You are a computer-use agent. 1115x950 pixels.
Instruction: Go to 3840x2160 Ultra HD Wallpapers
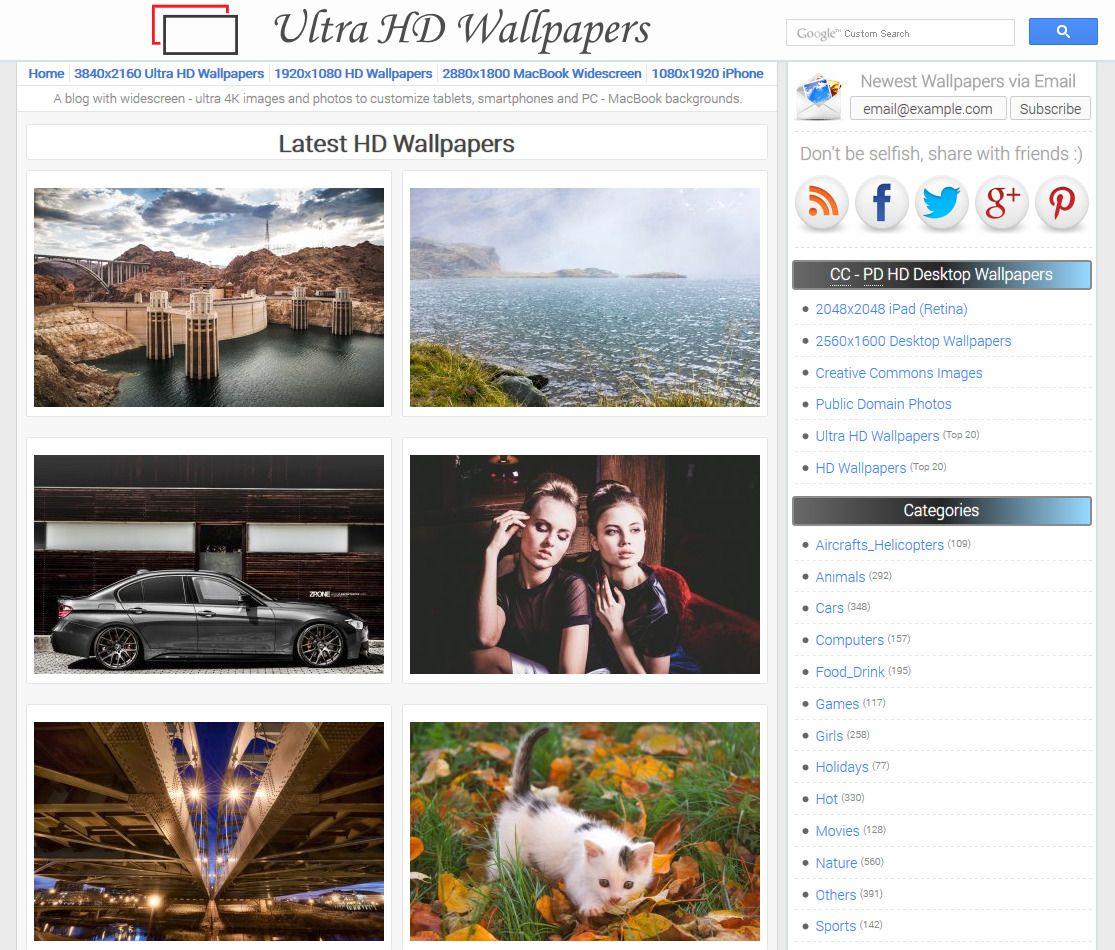169,73
